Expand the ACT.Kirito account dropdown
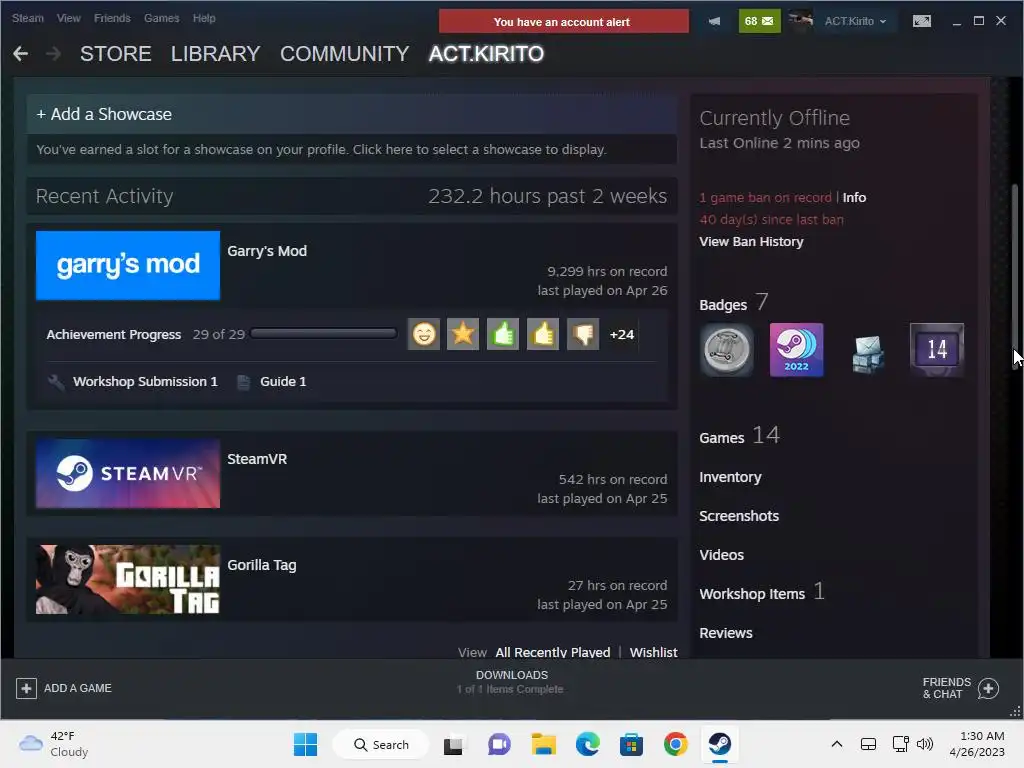The height and width of the screenshot is (768, 1024). click(856, 21)
